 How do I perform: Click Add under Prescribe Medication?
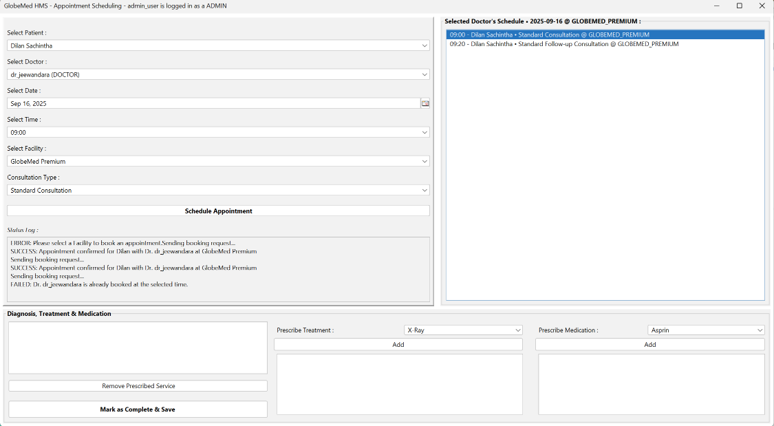tap(650, 345)
